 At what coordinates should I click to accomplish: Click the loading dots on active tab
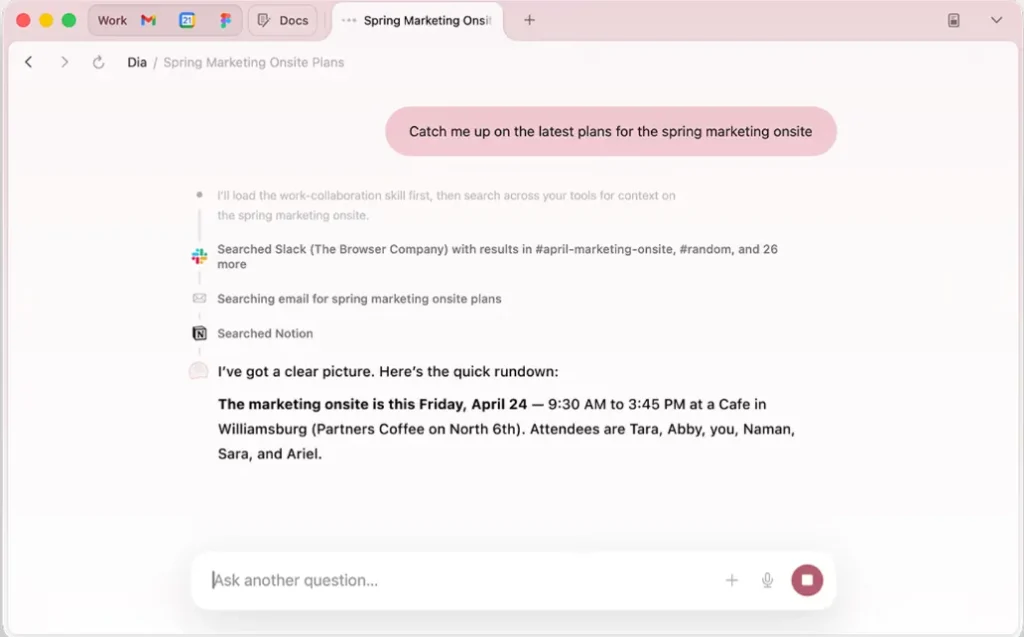[x=349, y=20]
